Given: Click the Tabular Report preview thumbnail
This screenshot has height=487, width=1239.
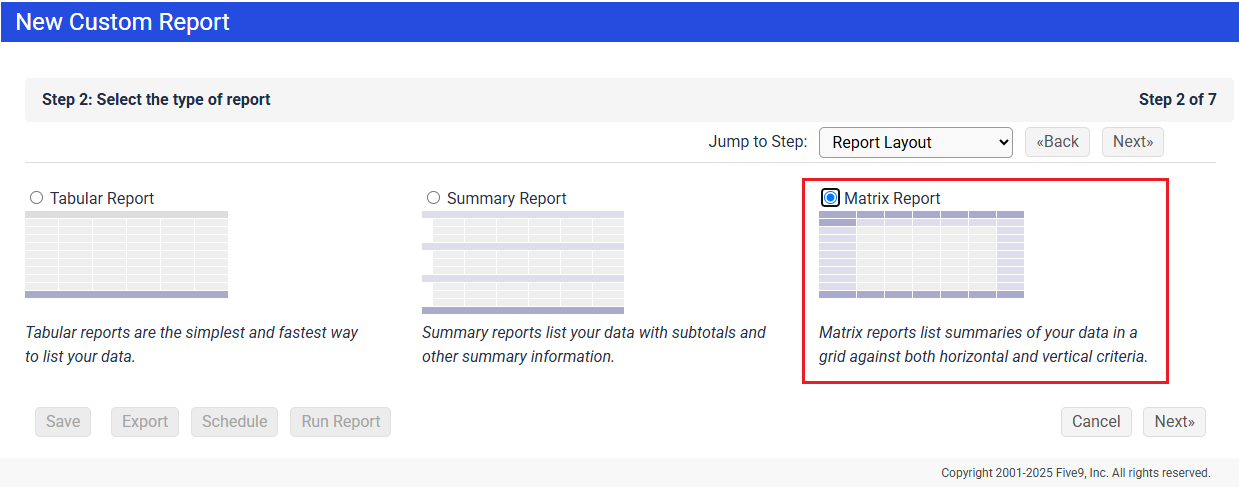Looking at the screenshot, I should pos(126,254).
